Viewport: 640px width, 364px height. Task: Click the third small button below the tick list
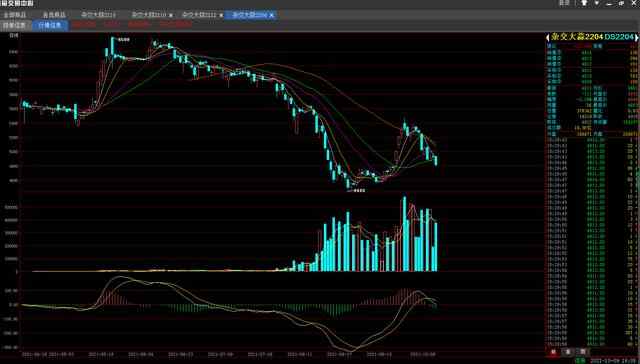pyautogui.click(x=583, y=352)
